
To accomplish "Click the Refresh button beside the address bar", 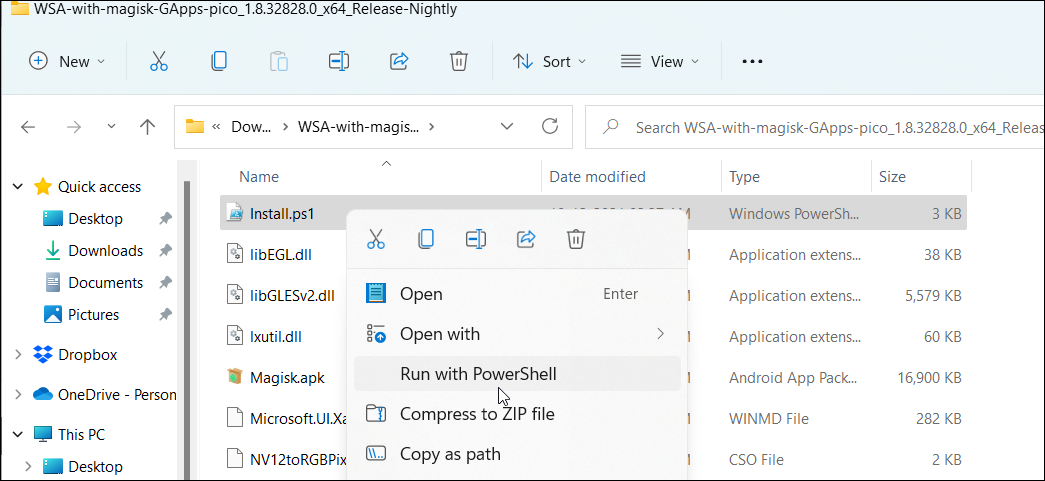I will (549, 126).
